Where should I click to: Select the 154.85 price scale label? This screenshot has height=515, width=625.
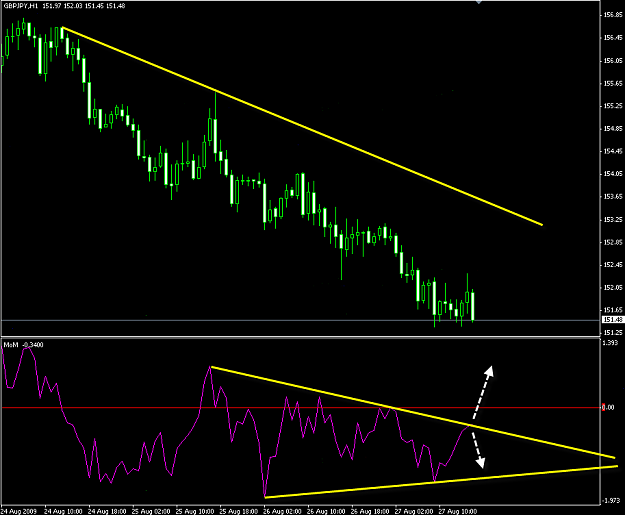[613, 129]
